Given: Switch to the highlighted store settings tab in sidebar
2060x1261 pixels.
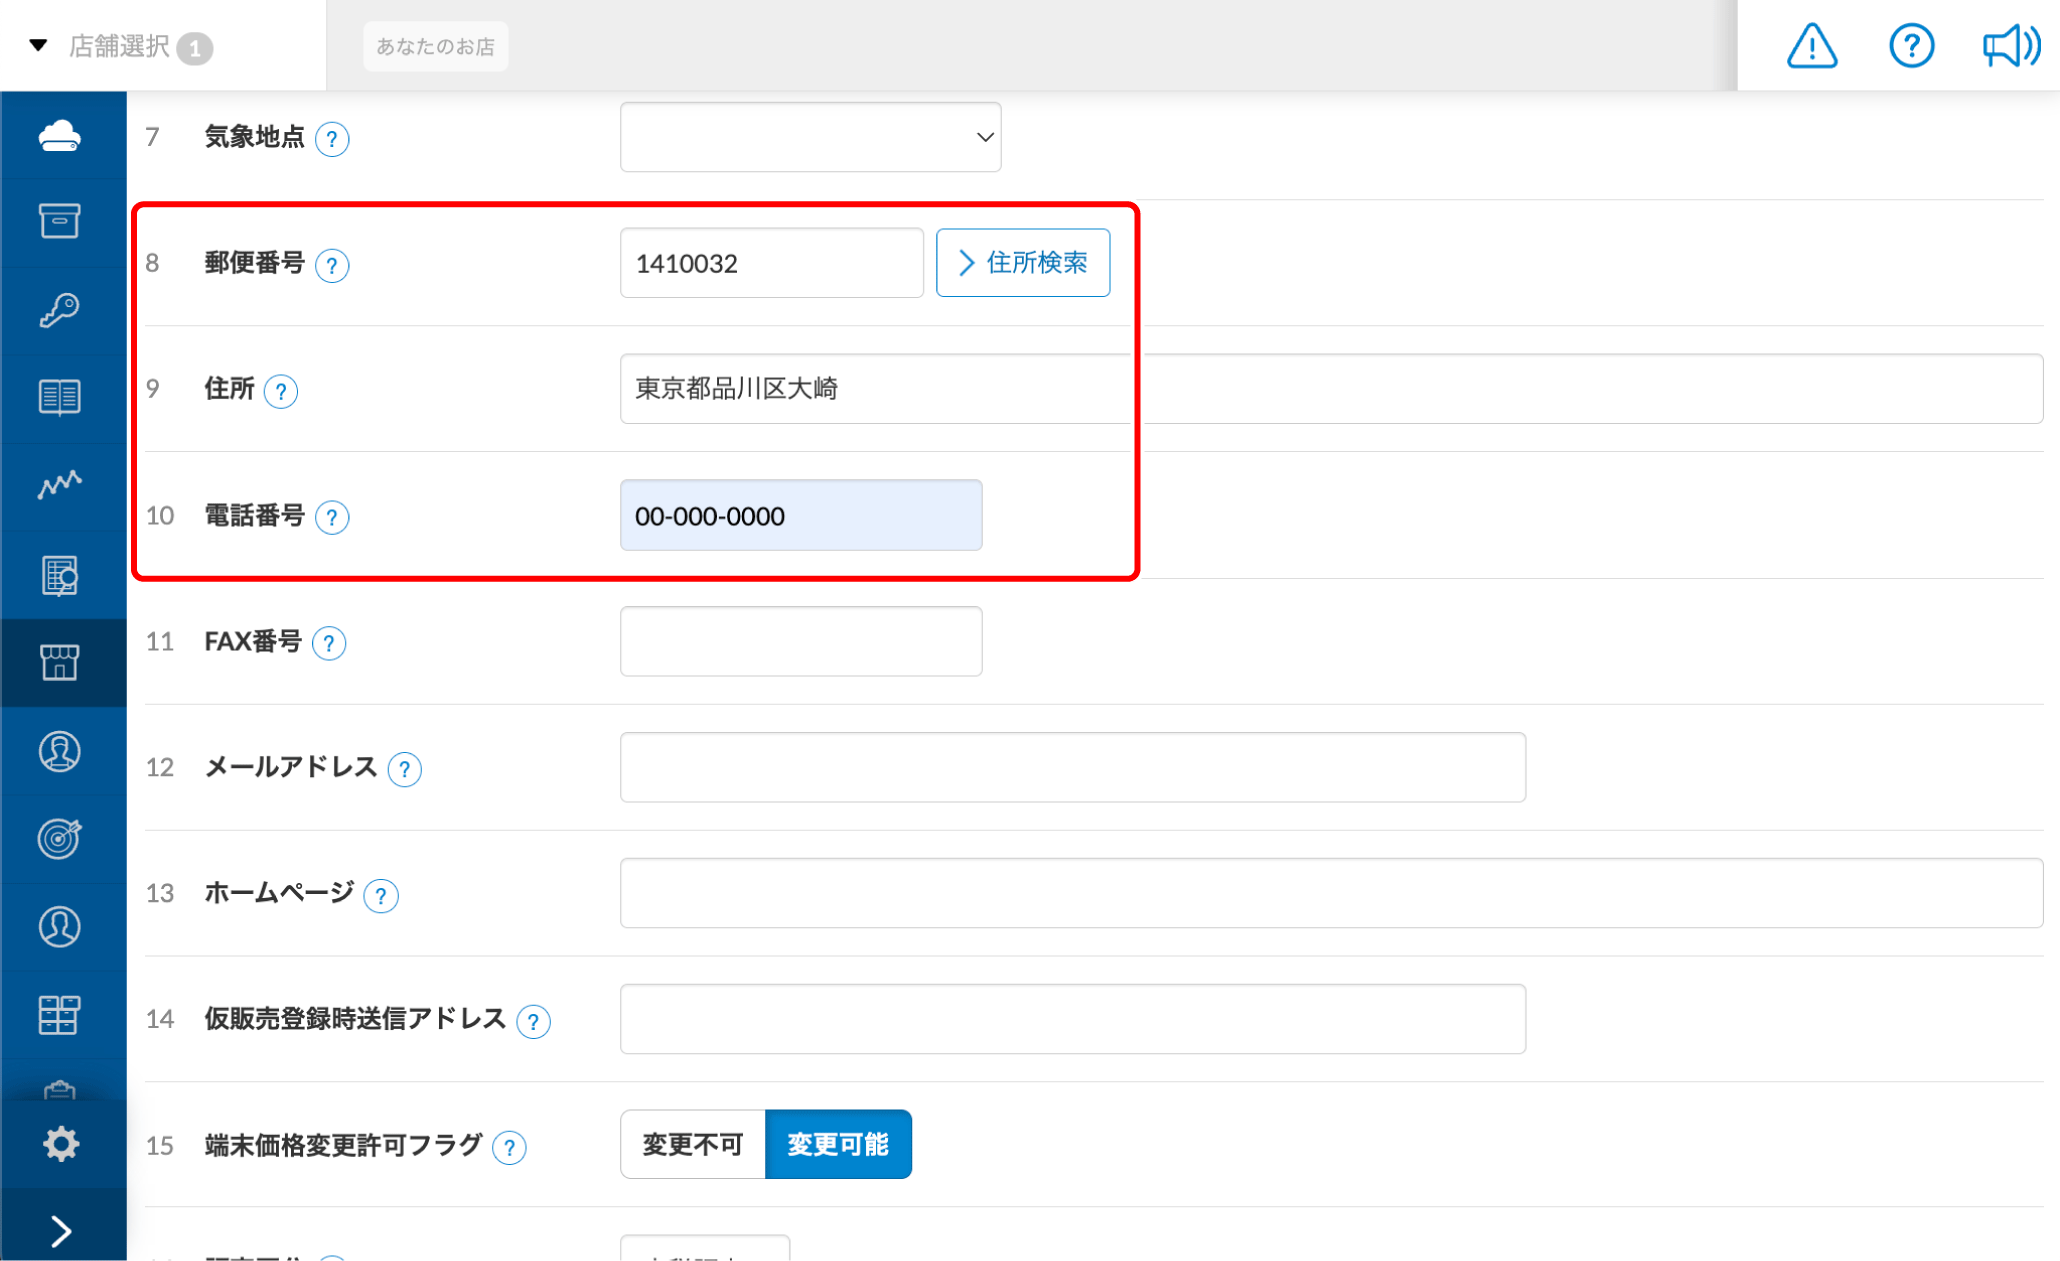Looking at the screenshot, I should (62, 662).
